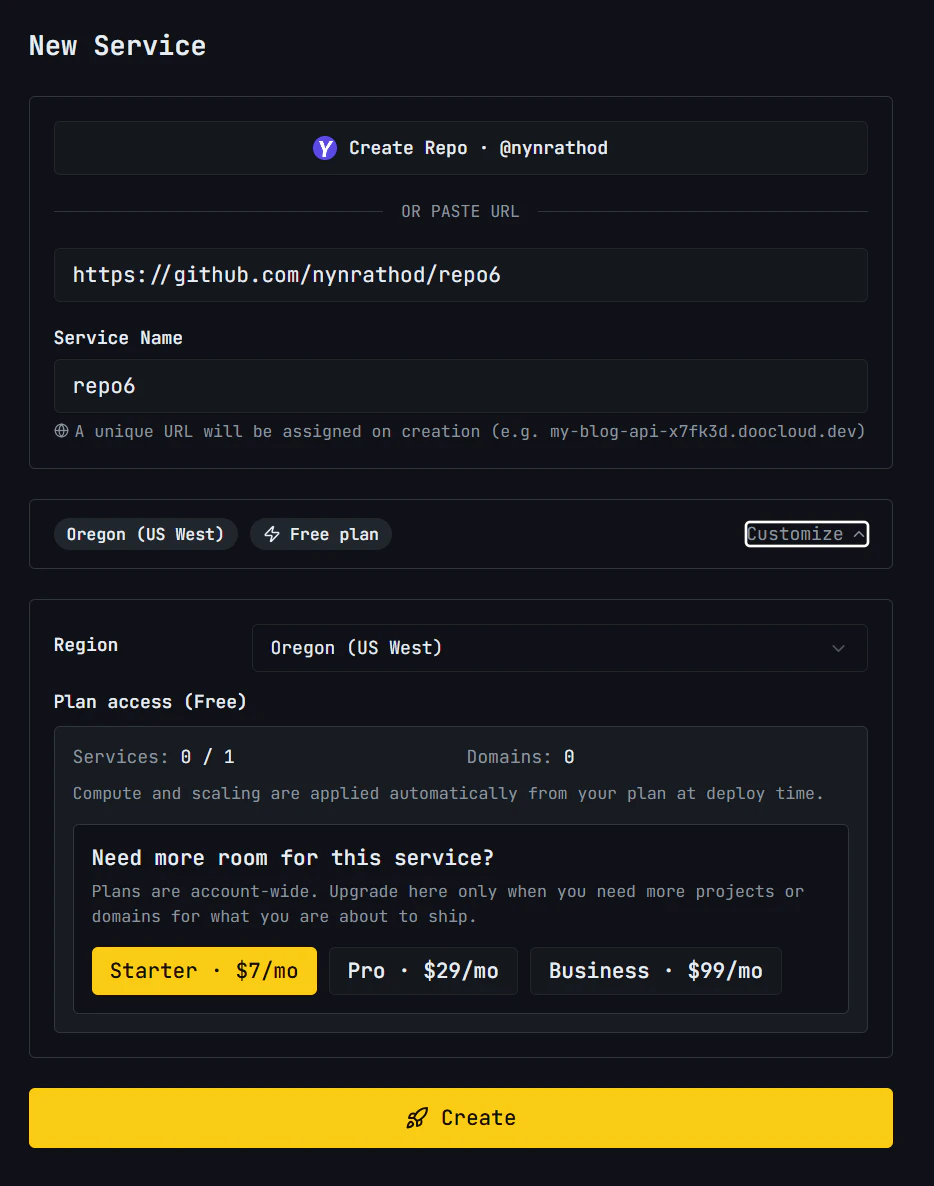Click the rocket icon inside Create button
Viewport: 934px width, 1186px height.
coord(417,1117)
